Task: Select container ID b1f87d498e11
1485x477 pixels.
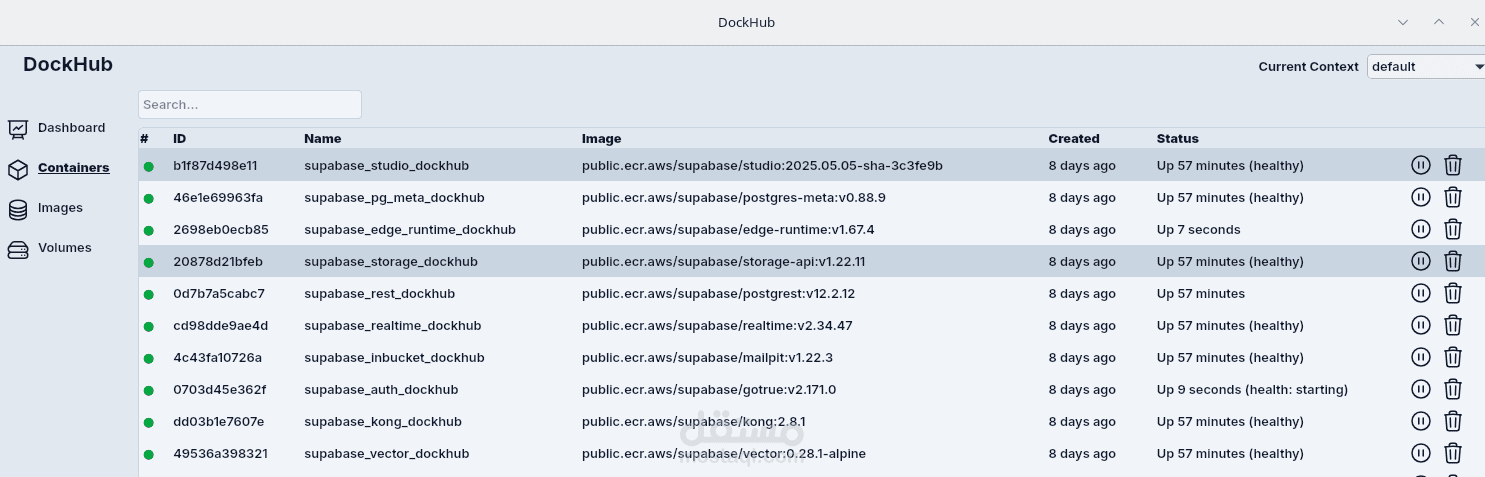Action: [215, 165]
